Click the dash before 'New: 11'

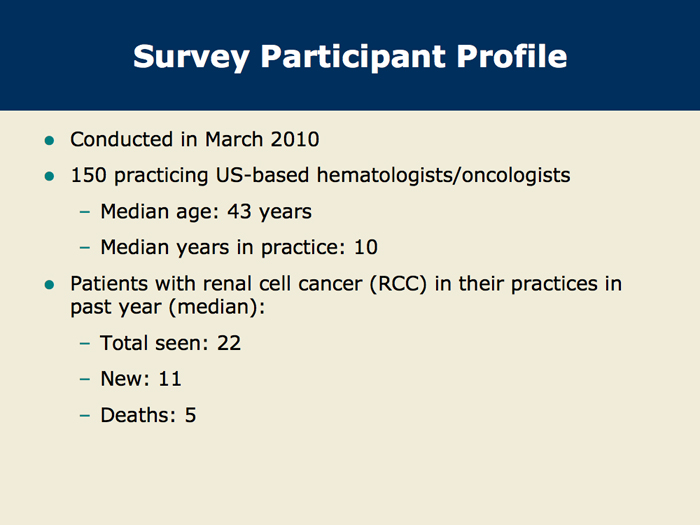pos(85,379)
